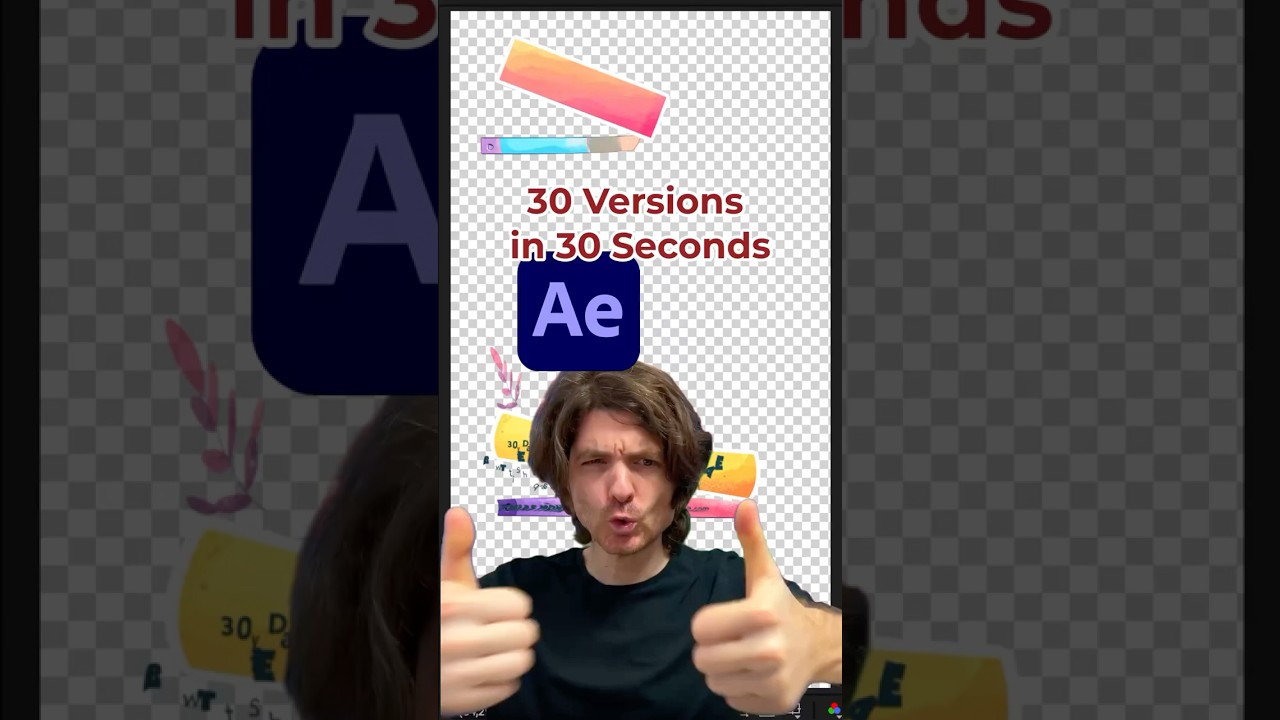The height and width of the screenshot is (720, 1280).
Task: Select the "in 30 Seconds" text line
Action: coord(640,246)
